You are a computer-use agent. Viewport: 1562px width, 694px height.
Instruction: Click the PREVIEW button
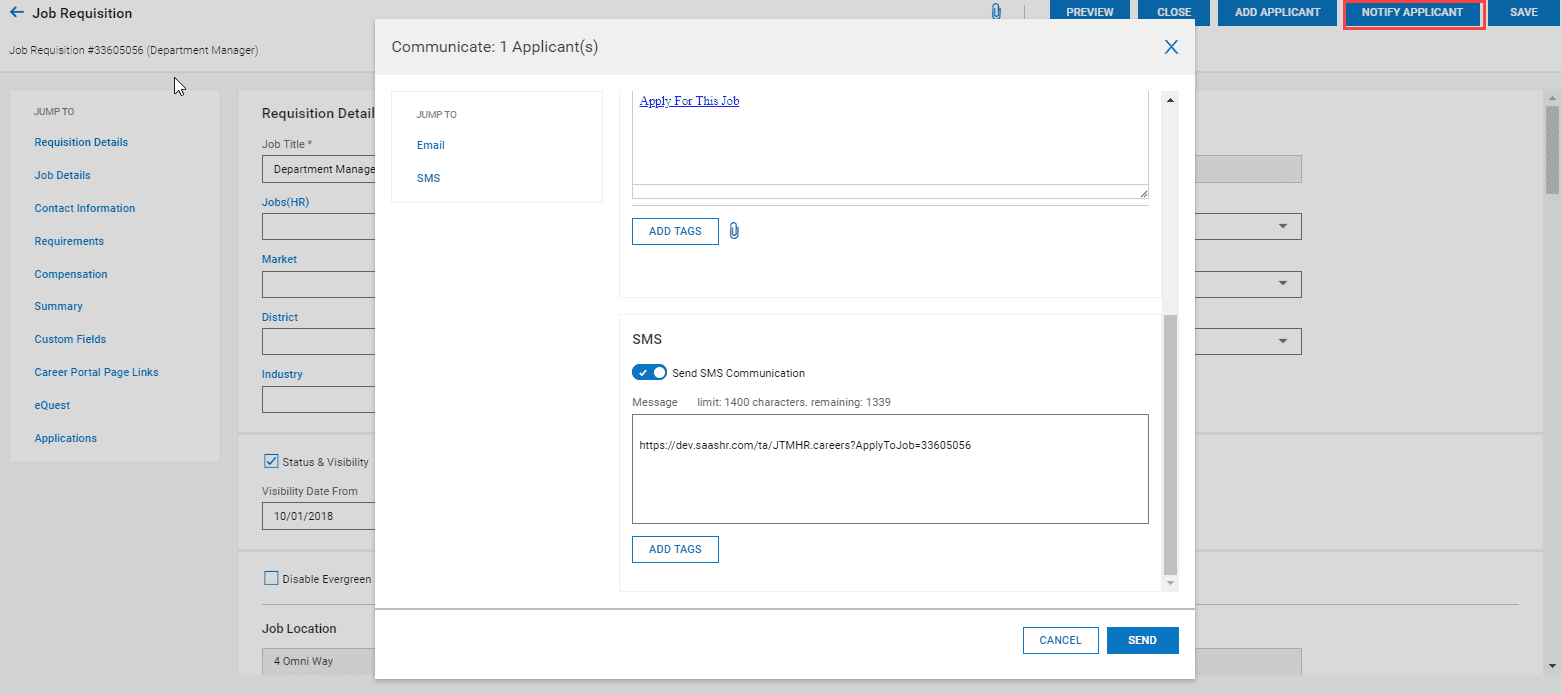tap(1090, 12)
